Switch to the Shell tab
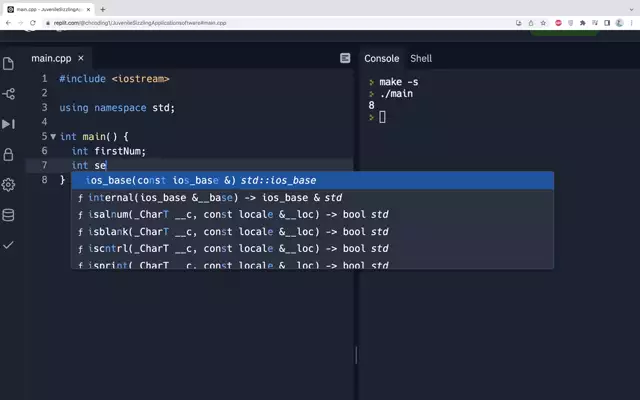Viewport: 640px width, 400px height. point(421,58)
